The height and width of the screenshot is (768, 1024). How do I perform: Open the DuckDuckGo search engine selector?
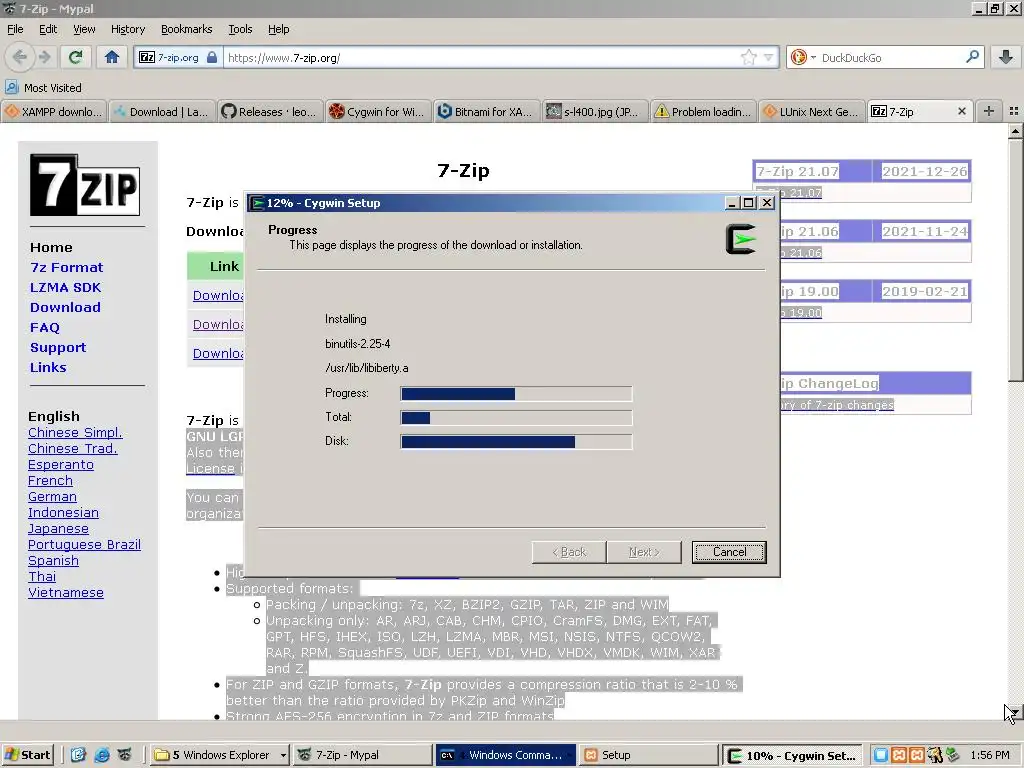[803, 57]
